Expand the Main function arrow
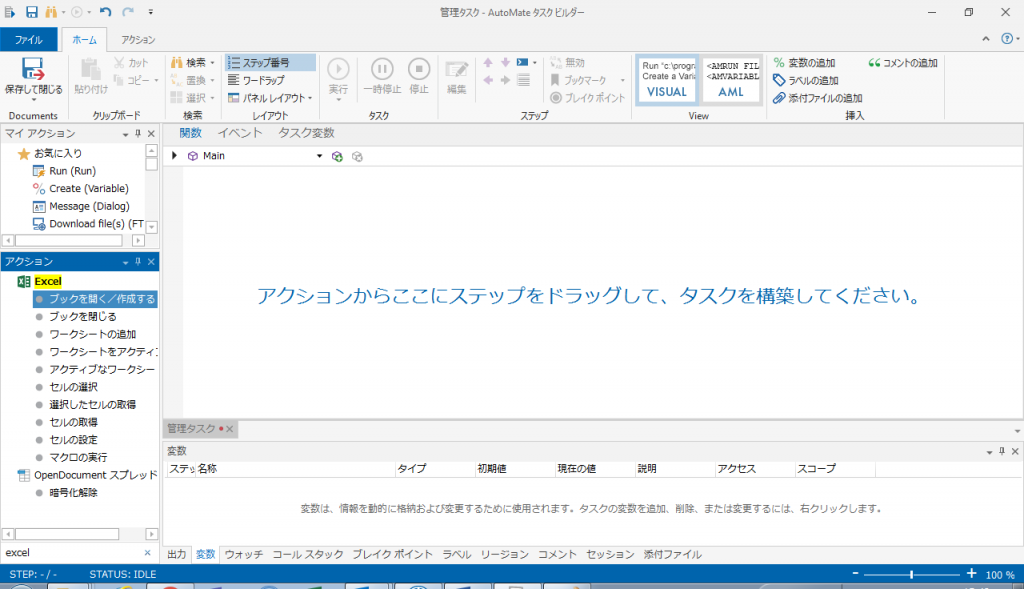 [x=174, y=155]
